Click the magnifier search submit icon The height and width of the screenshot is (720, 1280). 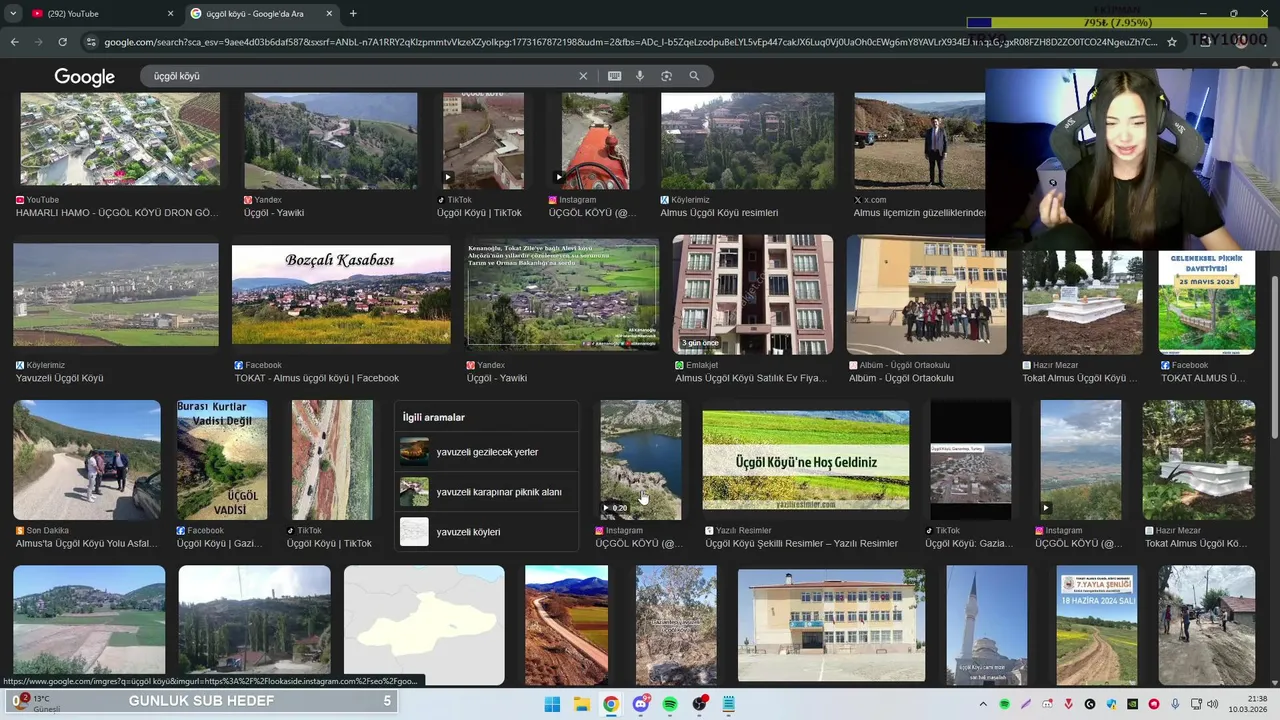694,76
